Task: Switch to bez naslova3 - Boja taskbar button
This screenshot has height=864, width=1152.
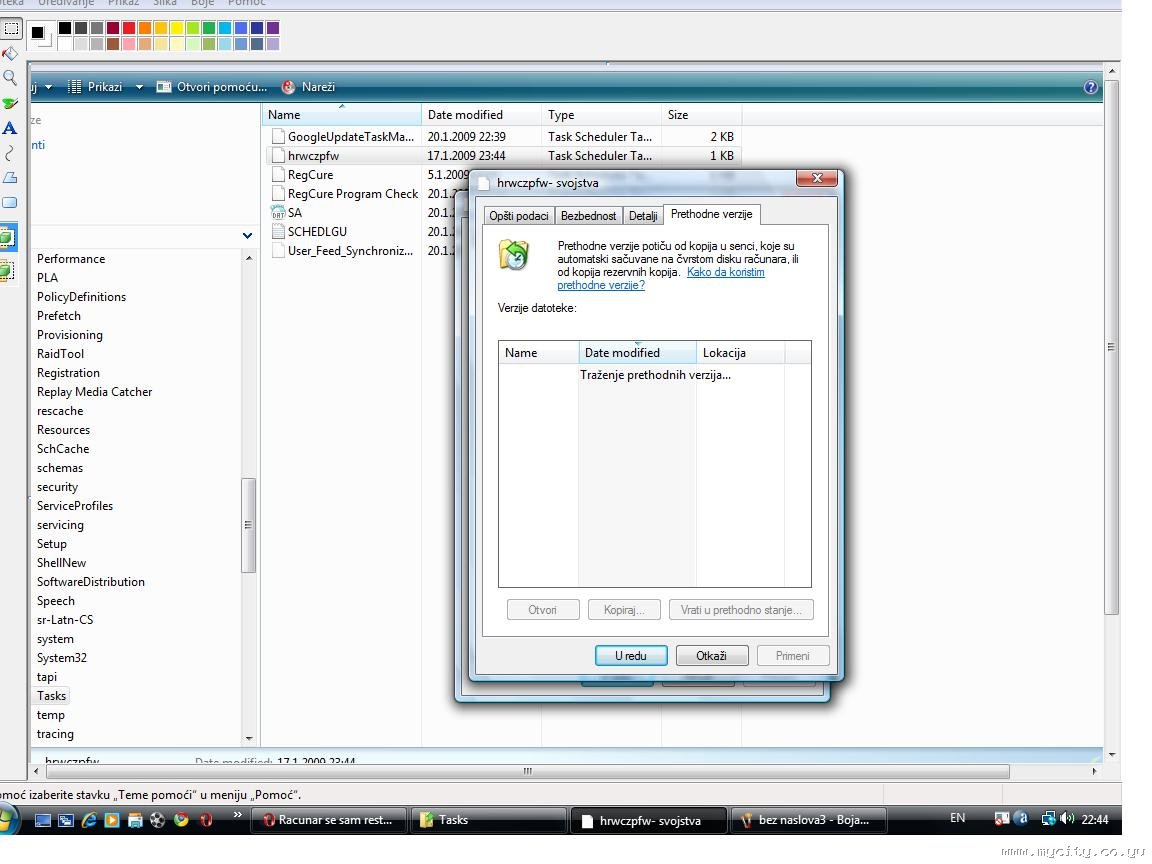Action: (x=808, y=820)
